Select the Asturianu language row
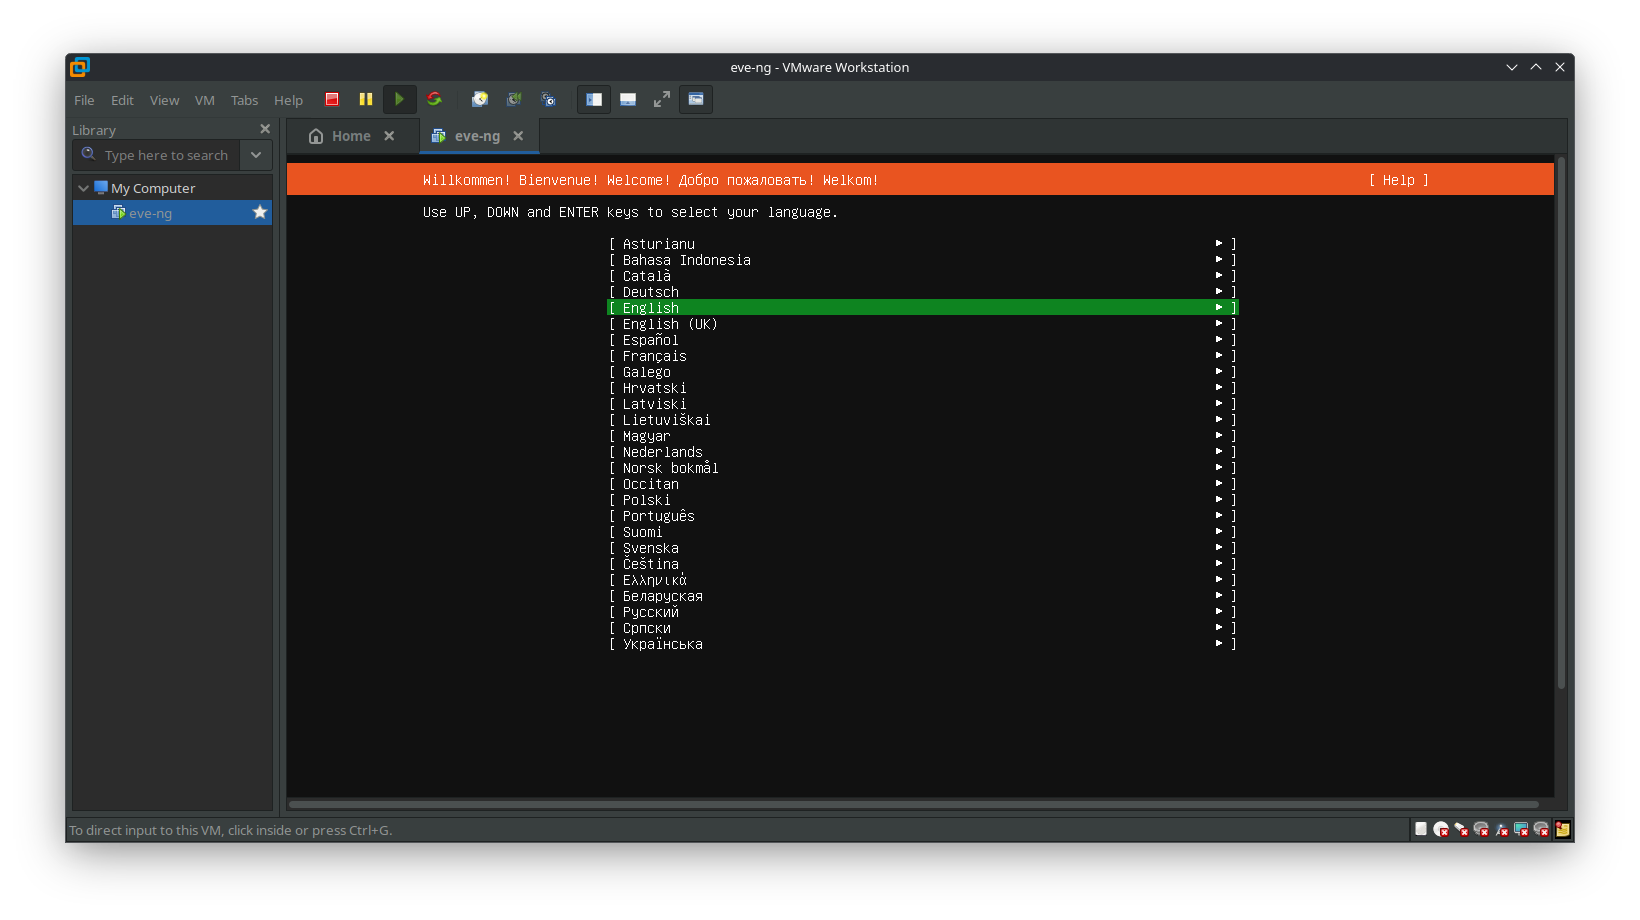 (x=923, y=244)
